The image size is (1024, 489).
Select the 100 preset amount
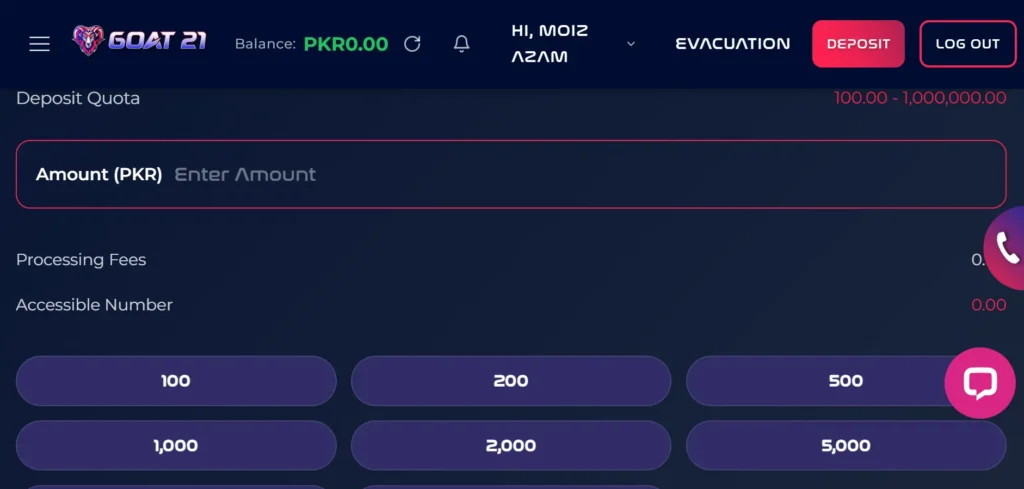[x=176, y=381]
